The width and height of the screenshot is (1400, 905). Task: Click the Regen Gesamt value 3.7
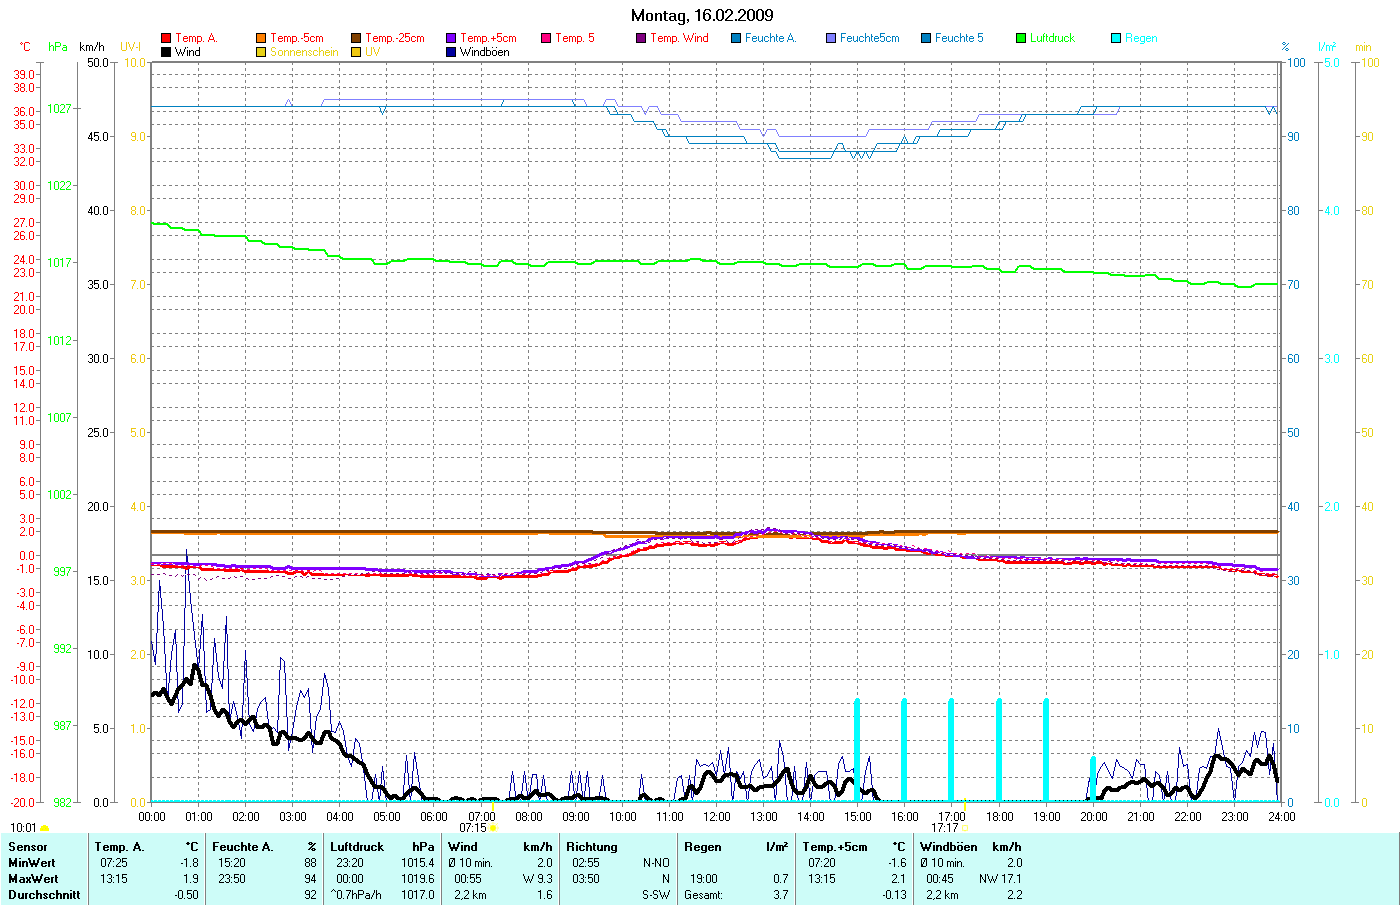click(x=780, y=895)
